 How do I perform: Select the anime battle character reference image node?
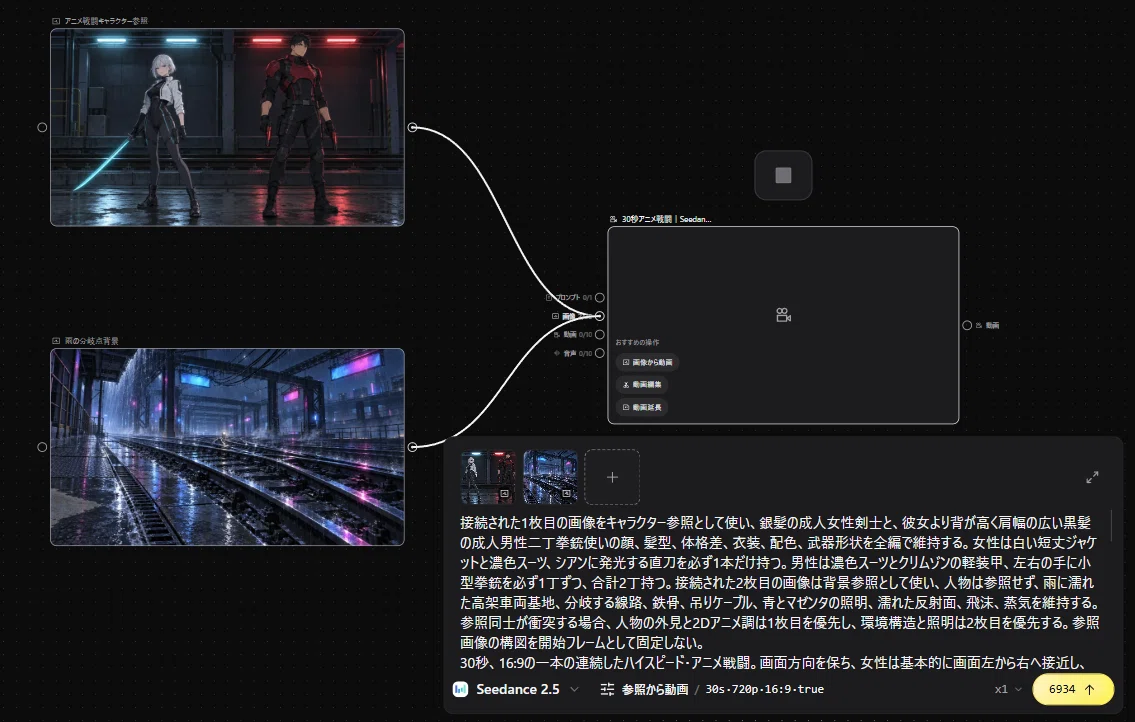click(227, 127)
